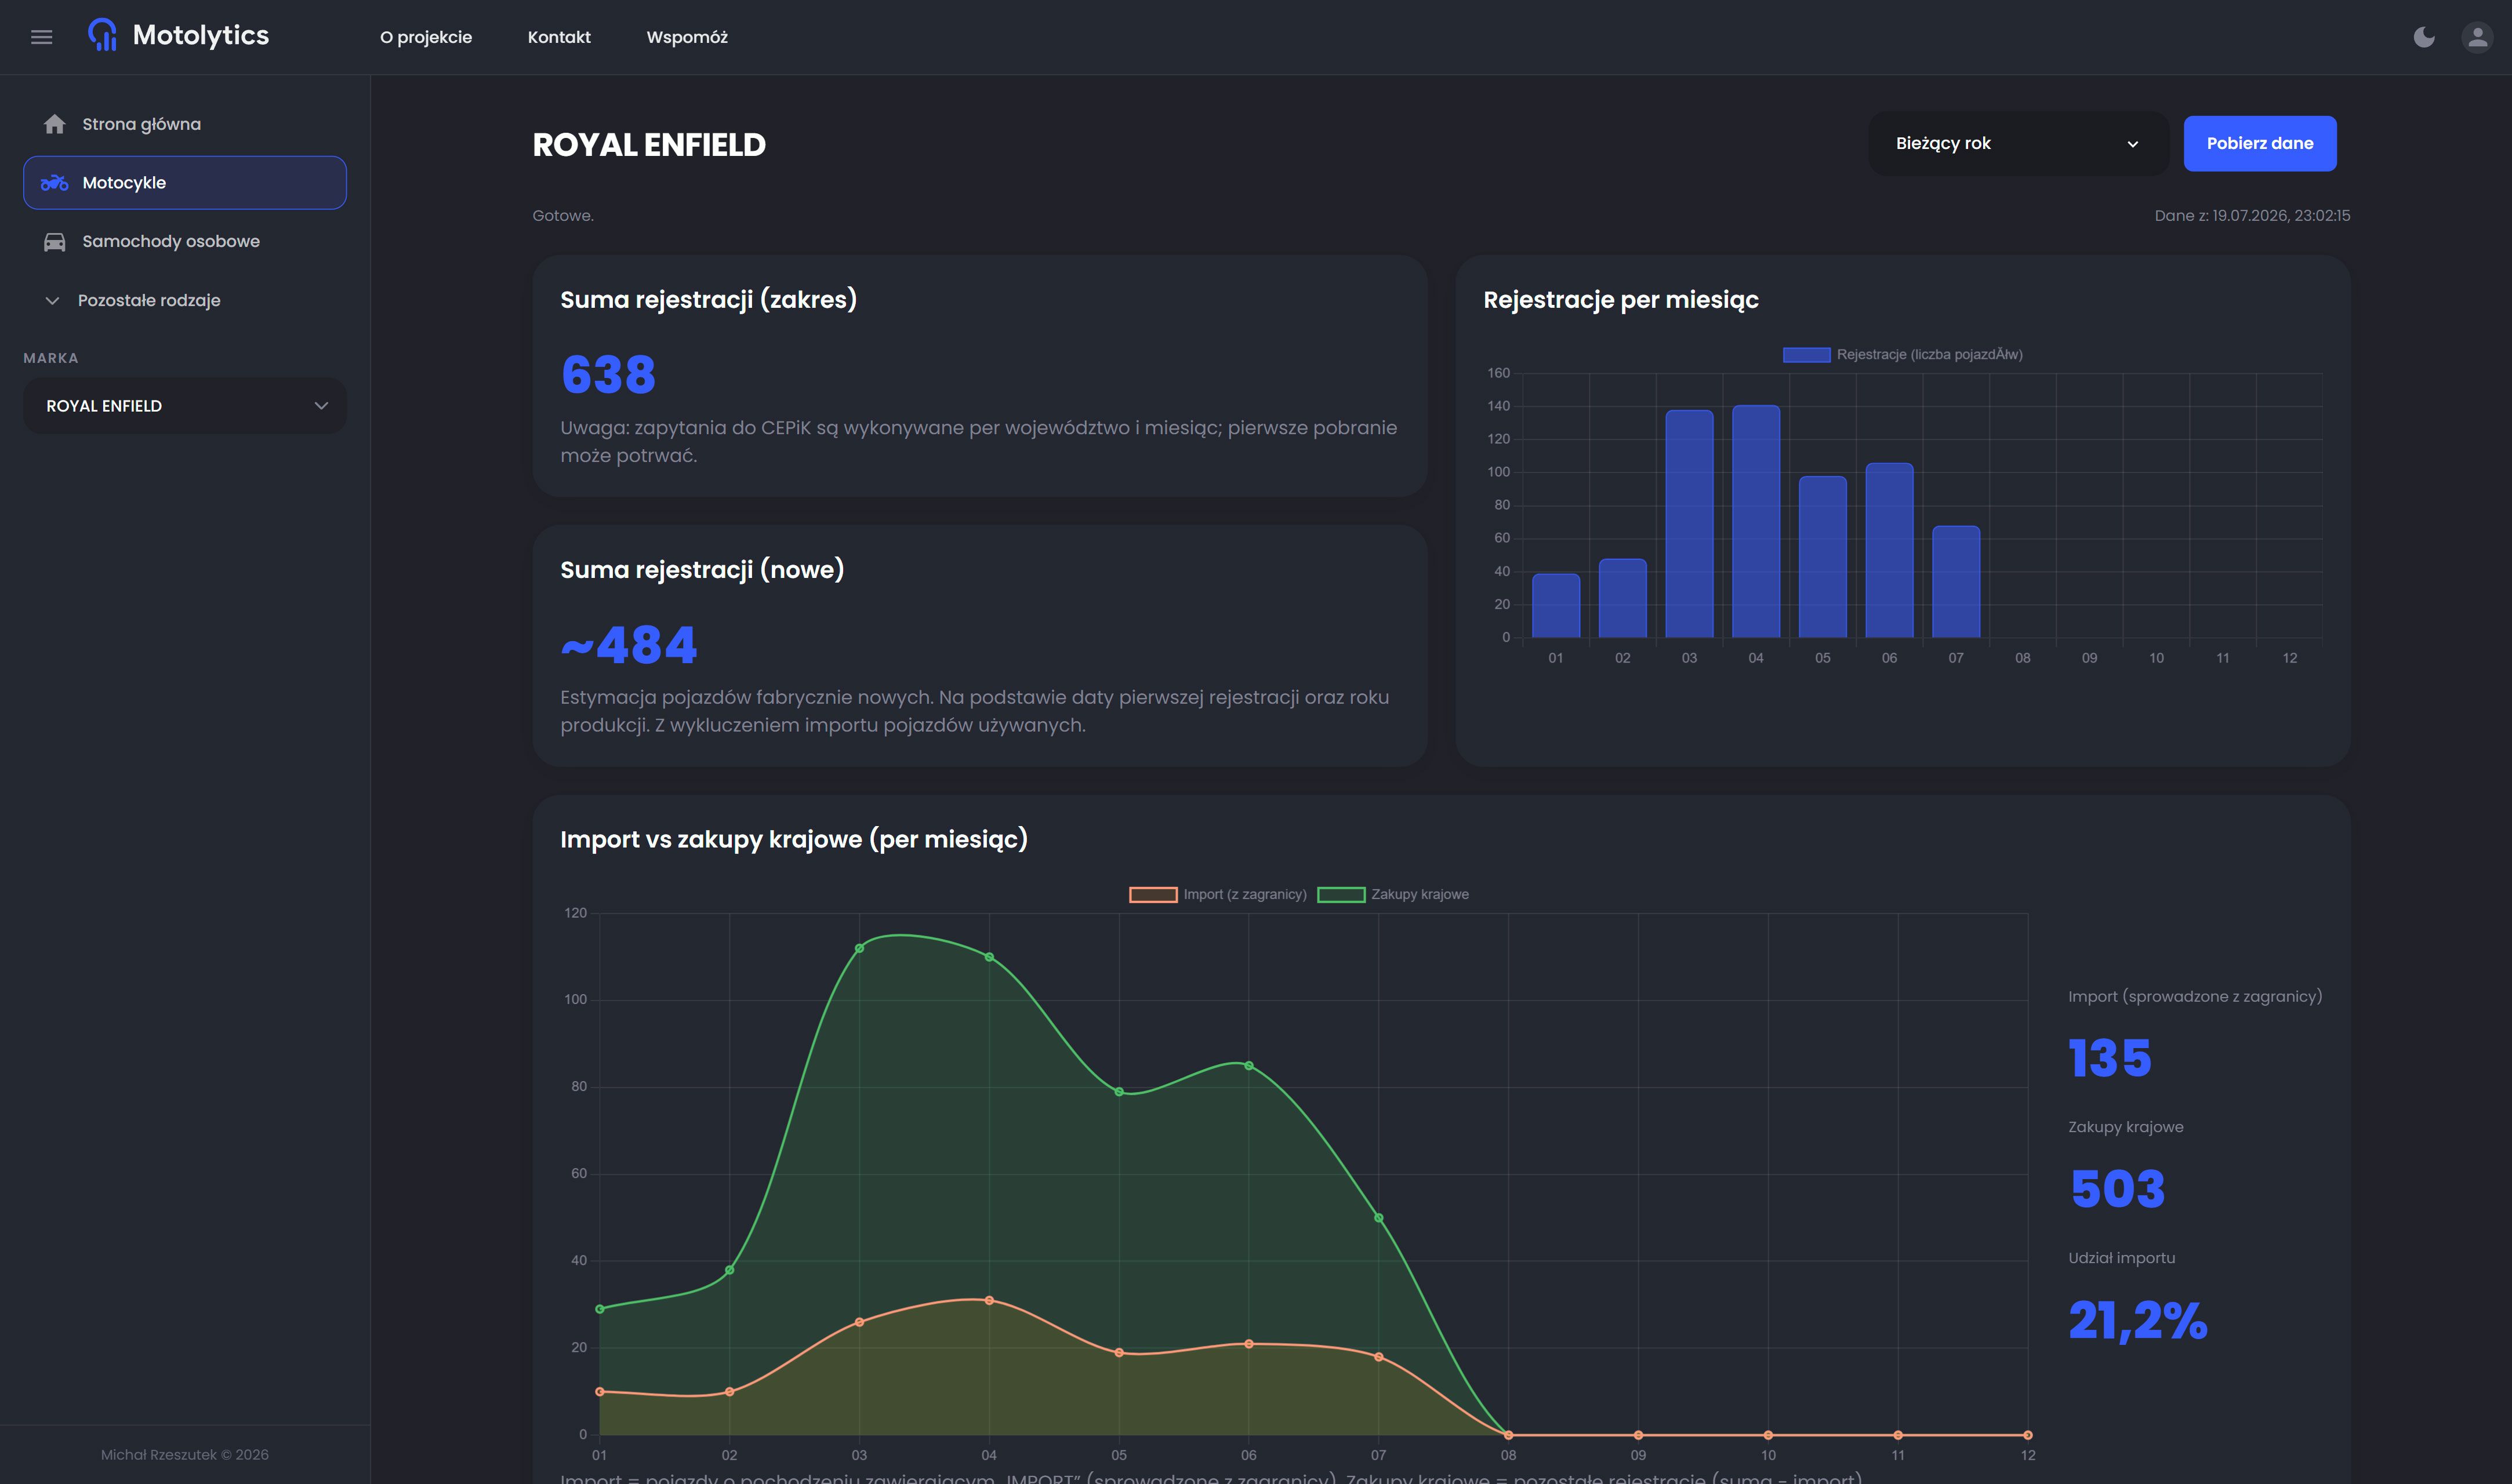Screen dimensions: 2512x1484
Task: Click the Suma rejestracji (zakres) title
Action: pos(709,300)
